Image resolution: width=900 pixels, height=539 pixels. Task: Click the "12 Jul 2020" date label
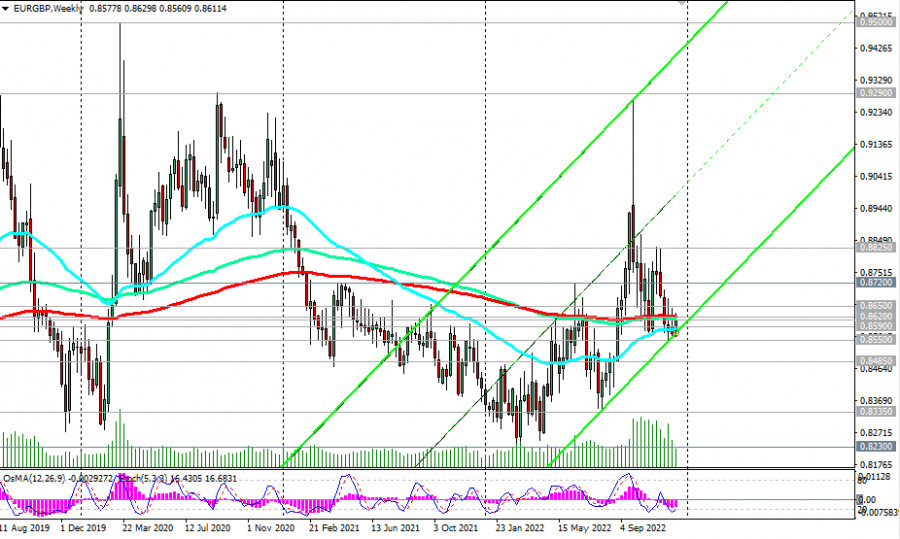tap(208, 528)
